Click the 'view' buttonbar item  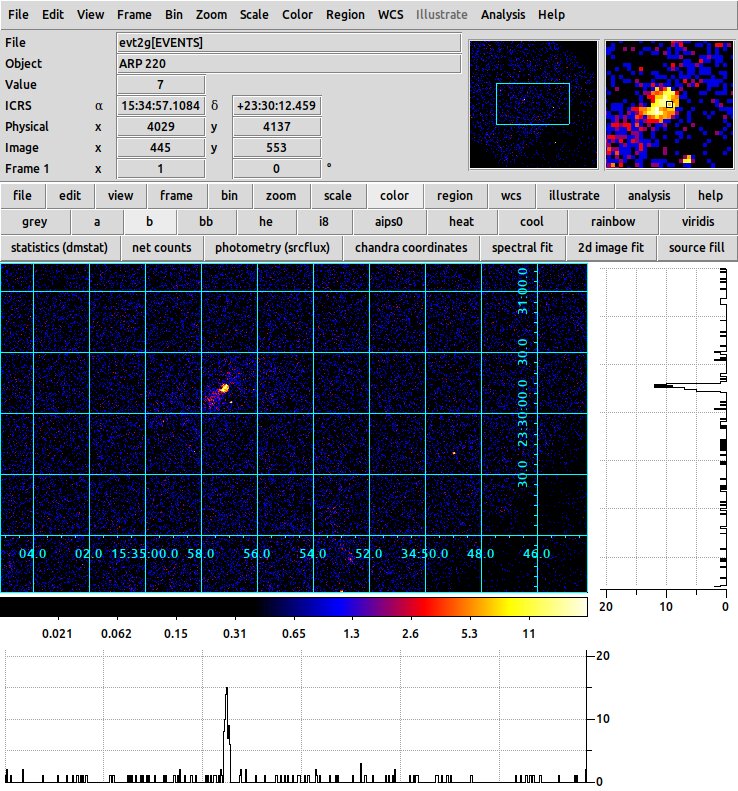pyautogui.click(x=120, y=196)
